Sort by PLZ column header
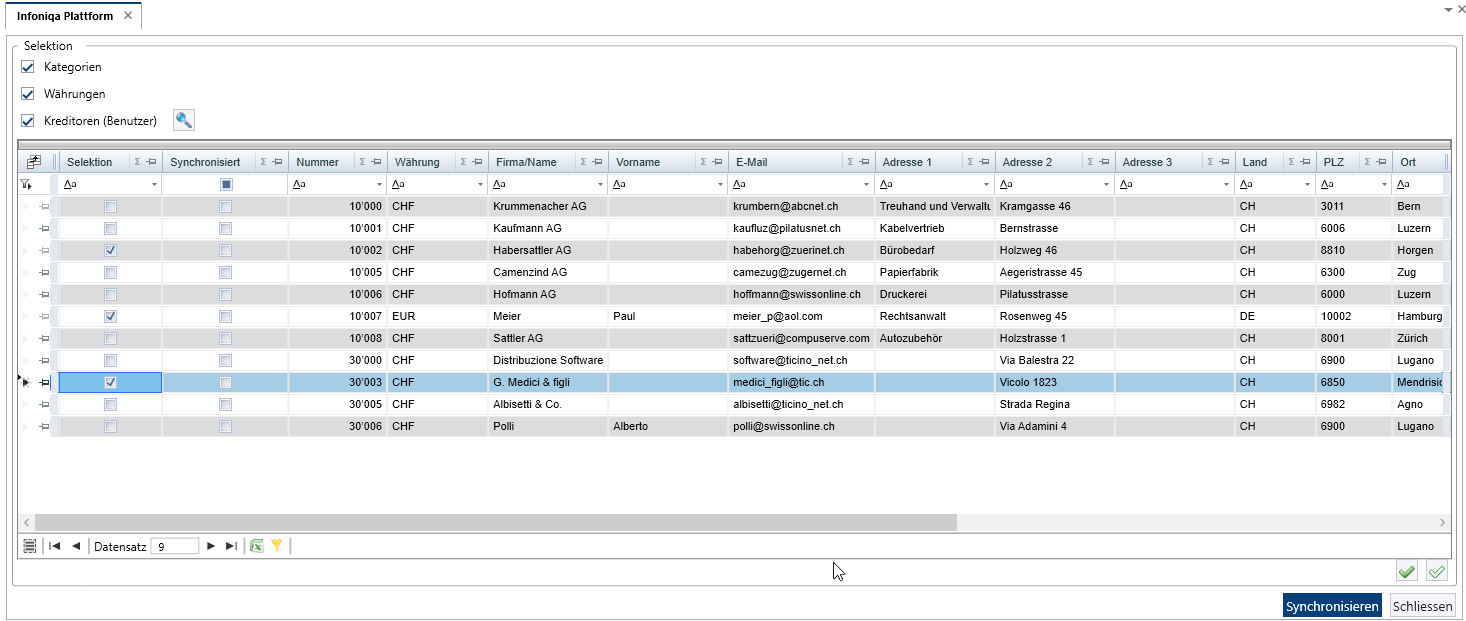1466x621 pixels. click(1334, 162)
